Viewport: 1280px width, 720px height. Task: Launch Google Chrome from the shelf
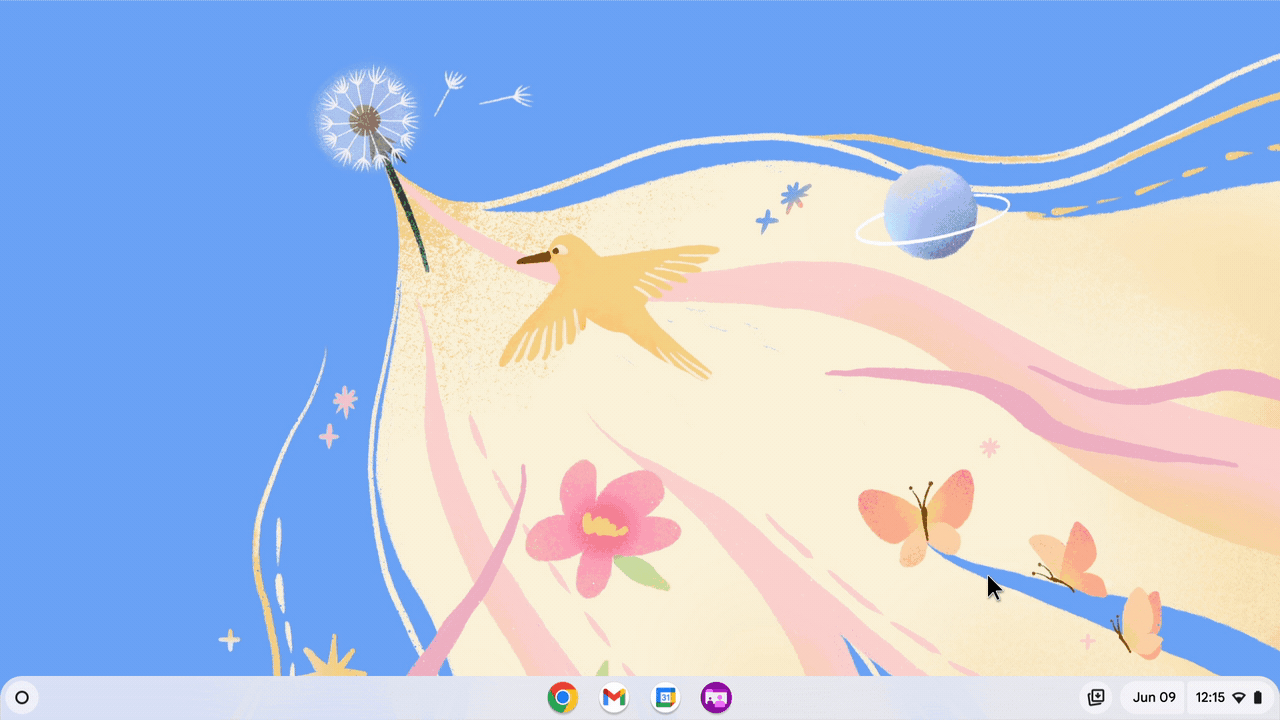[x=563, y=698]
